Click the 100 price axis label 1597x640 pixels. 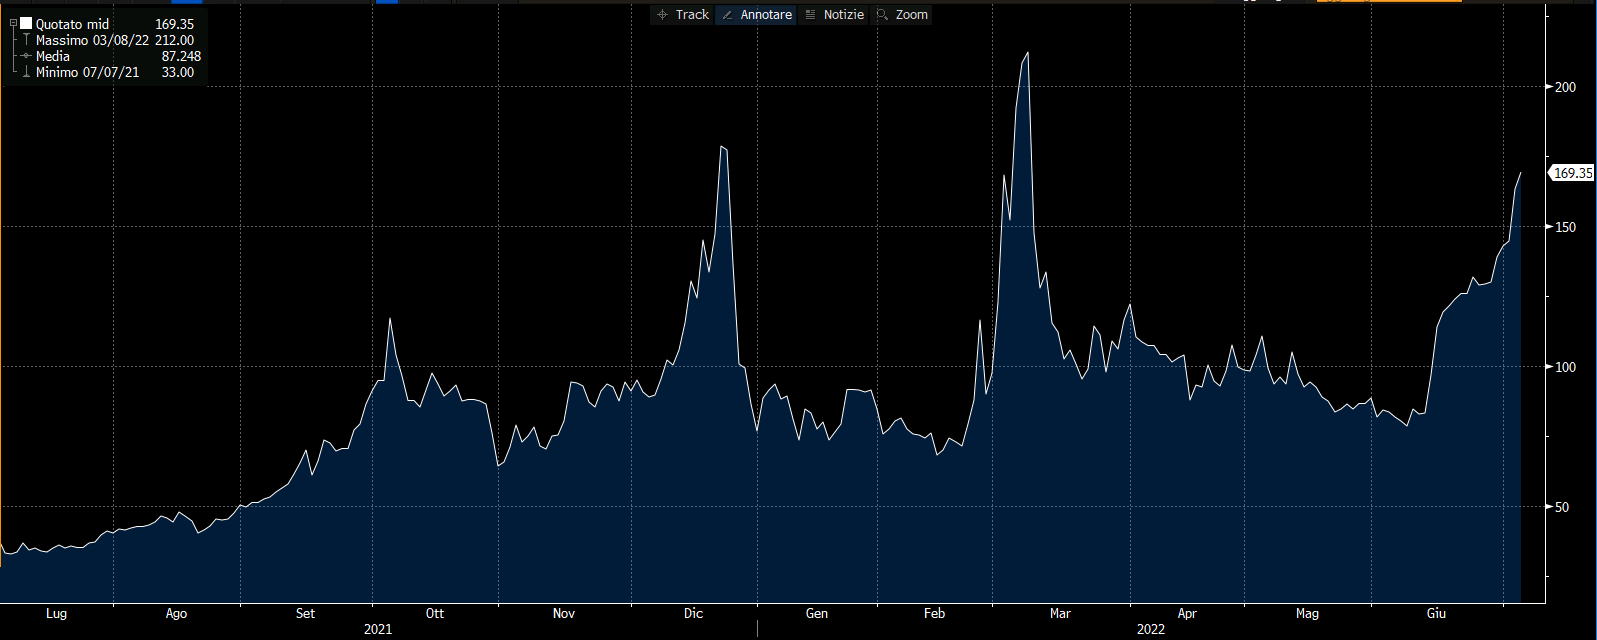(1565, 367)
